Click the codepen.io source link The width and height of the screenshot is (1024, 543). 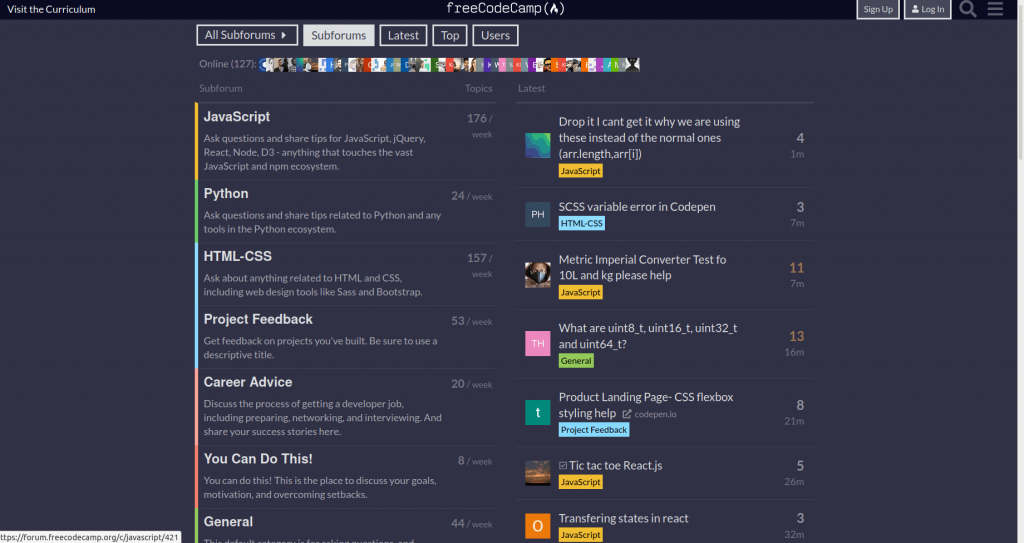(x=655, y=414)
